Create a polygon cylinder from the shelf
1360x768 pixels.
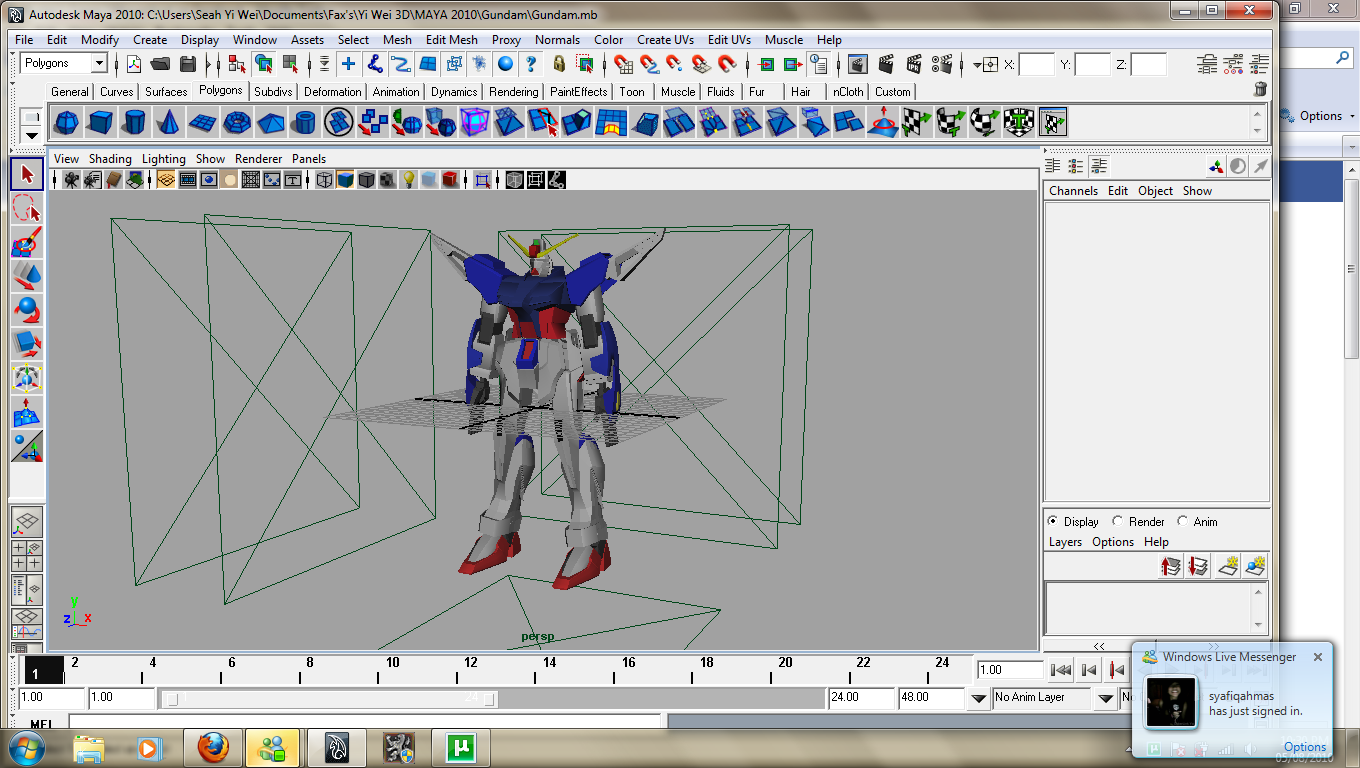[134, 123]
